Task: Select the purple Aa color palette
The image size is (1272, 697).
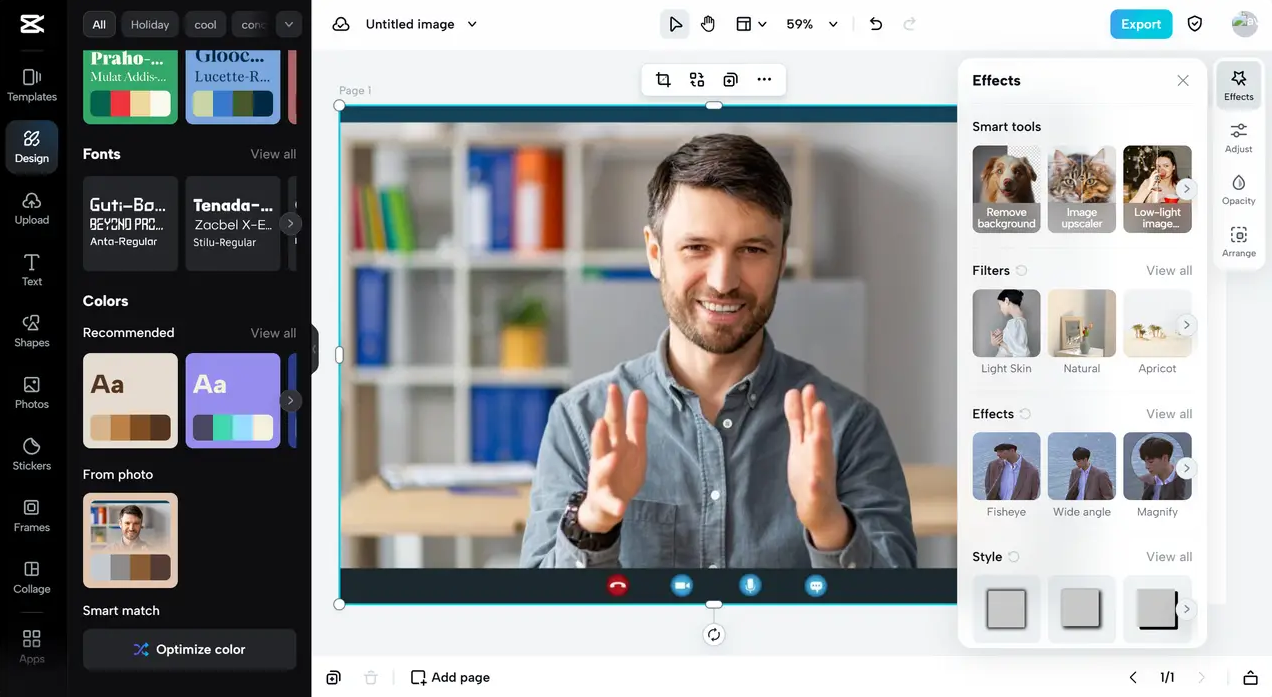Action: tap(233, 400)
